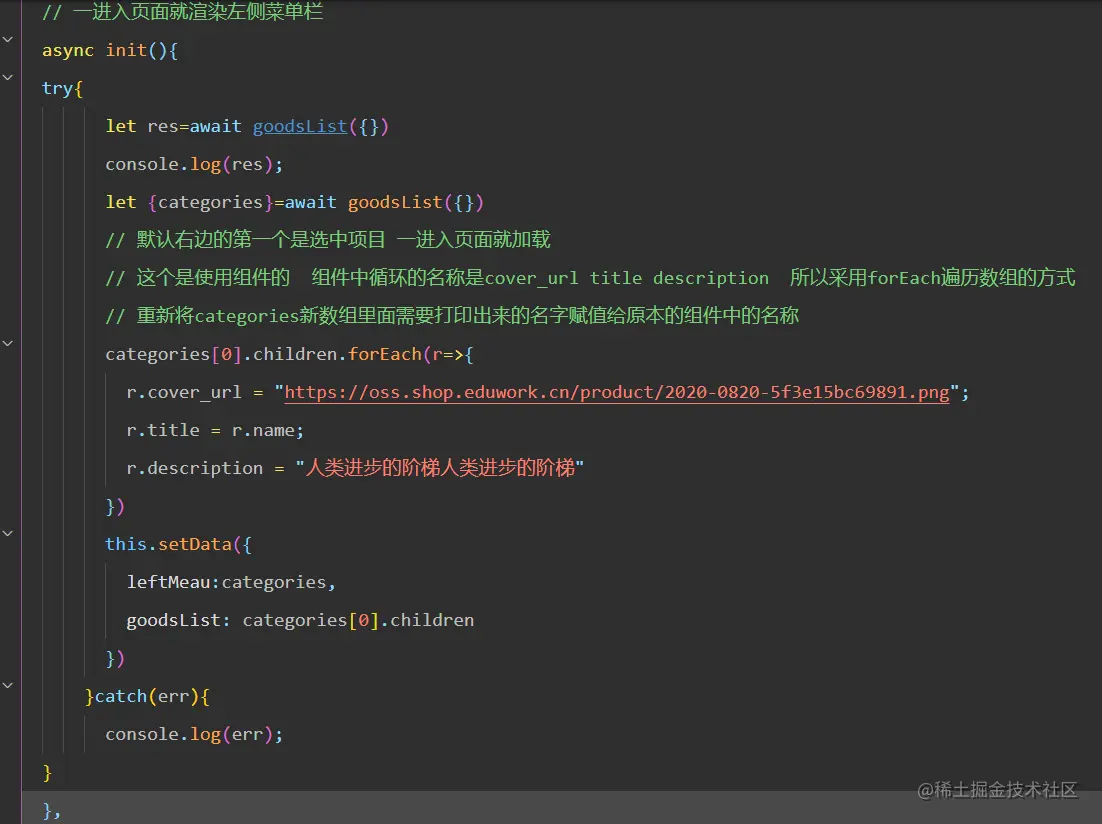Collapse the async init() function fold arrow
The image size is (1102, 824).
click(8, 39)
